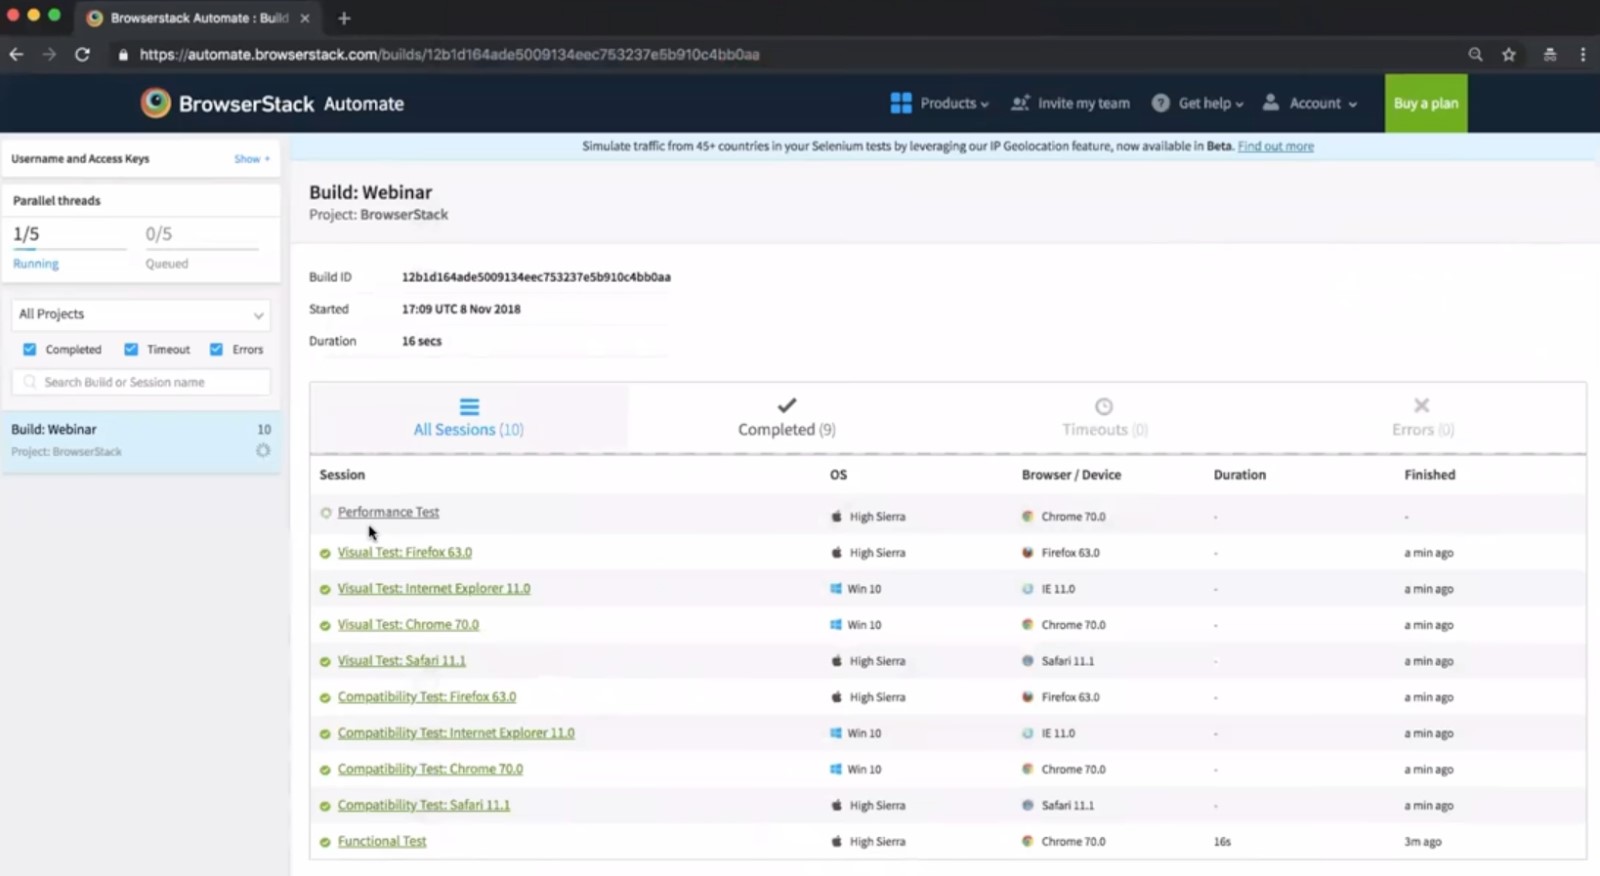1600x876 pixels.
Task: Open Visual Test: Internet Explorer 11.0 session
Action: pyautogui.click(x=434, y=588)
